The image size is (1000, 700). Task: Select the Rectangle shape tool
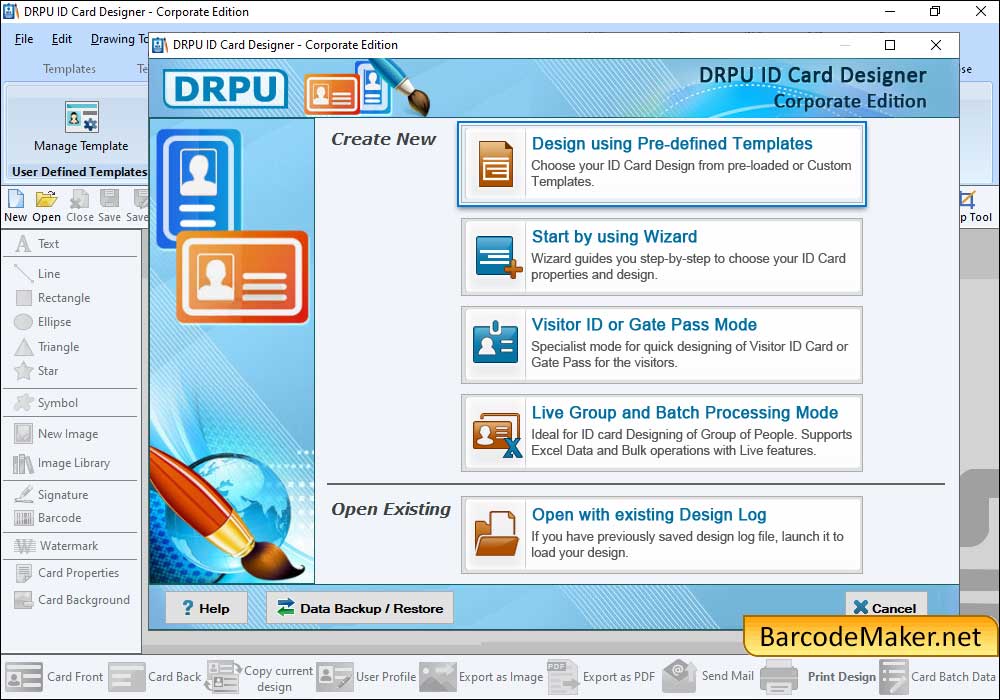(x=52, y=298)
